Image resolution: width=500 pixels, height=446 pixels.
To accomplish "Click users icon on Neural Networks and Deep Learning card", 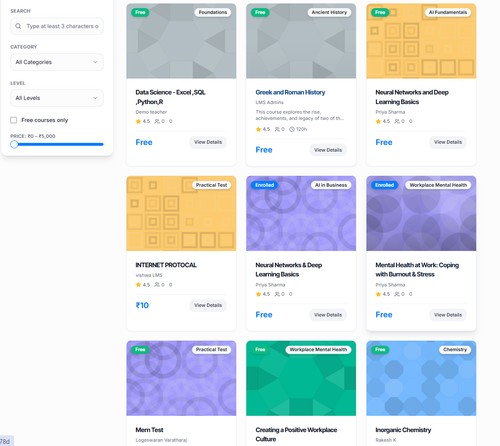I will click(x=397, y=121).
